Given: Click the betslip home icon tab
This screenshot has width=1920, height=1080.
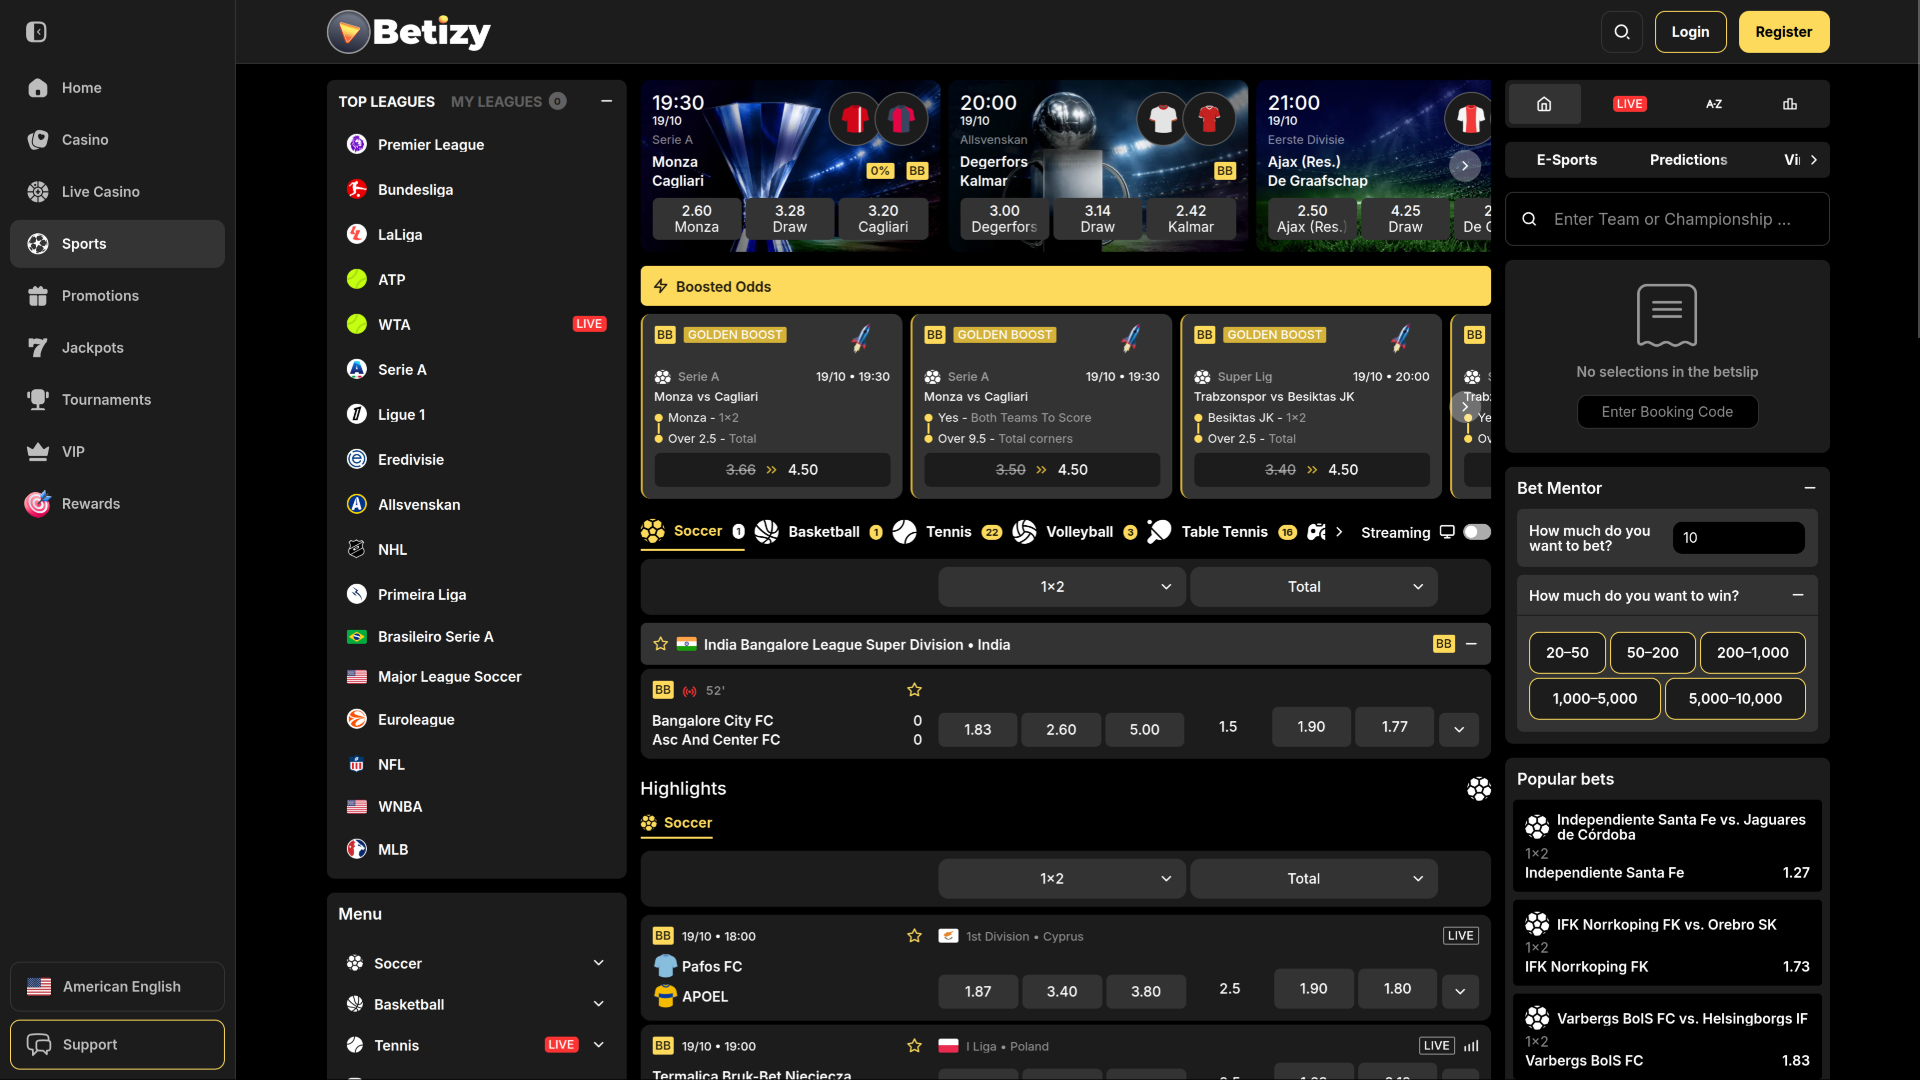Looking at the screenshot, I should pyautogui.click(x=1544, y=104).
